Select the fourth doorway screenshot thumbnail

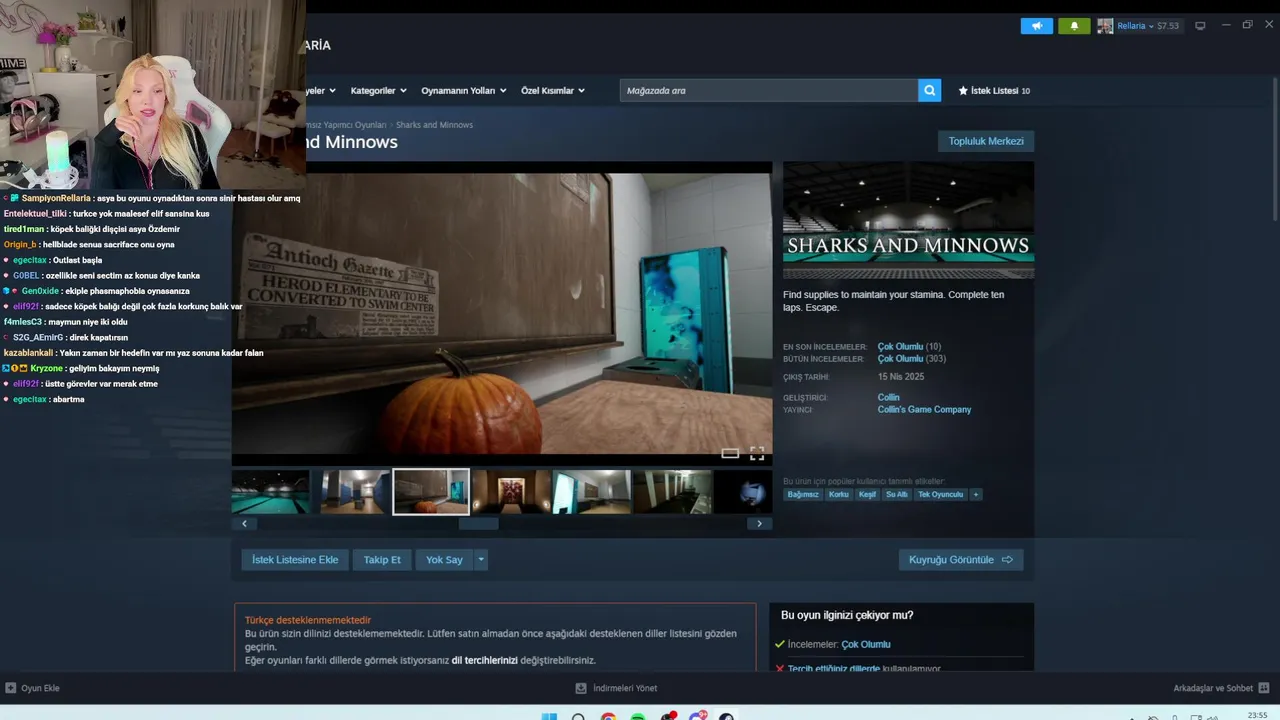point(511,492)
